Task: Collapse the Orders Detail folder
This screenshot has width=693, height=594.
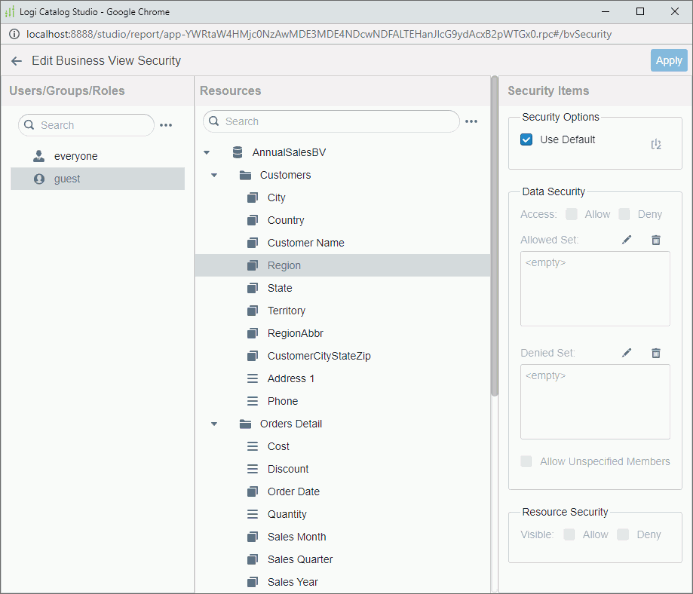Action: [214, 424]
